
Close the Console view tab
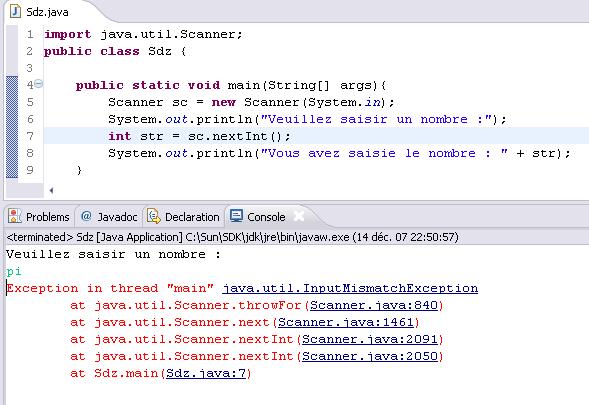pyautogui.click(x=299, y=216)
